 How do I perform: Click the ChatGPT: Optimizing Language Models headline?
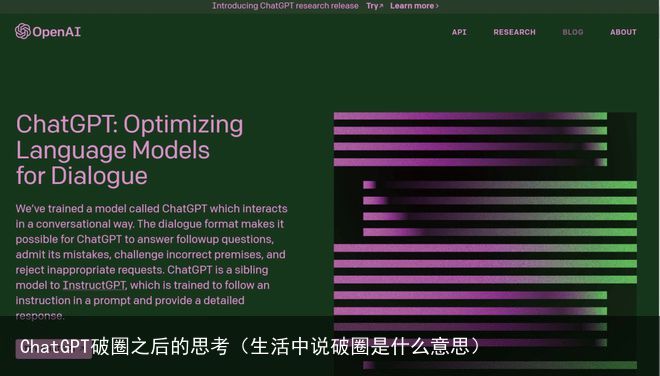coord(129,150)
